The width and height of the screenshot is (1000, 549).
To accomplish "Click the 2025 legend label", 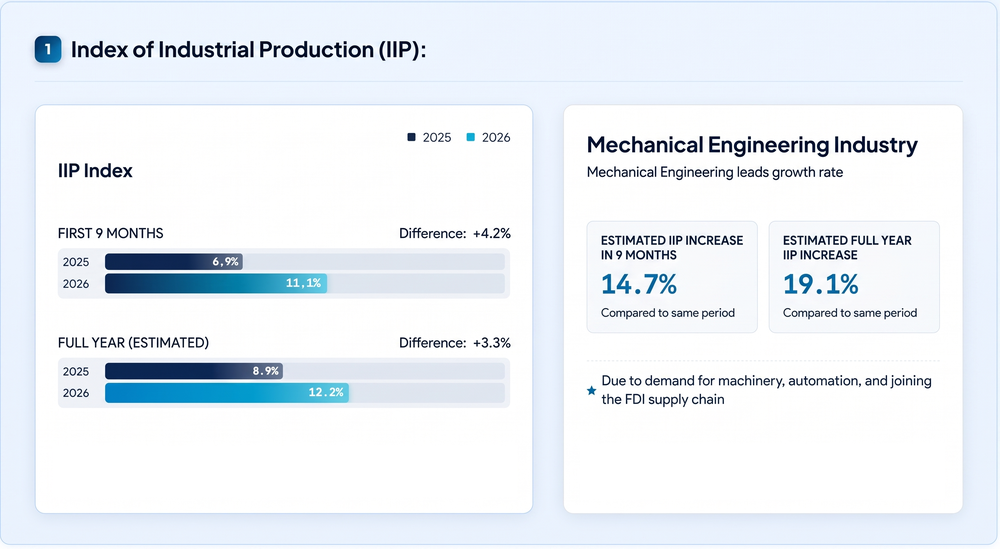I will click(x=437, y=138).
